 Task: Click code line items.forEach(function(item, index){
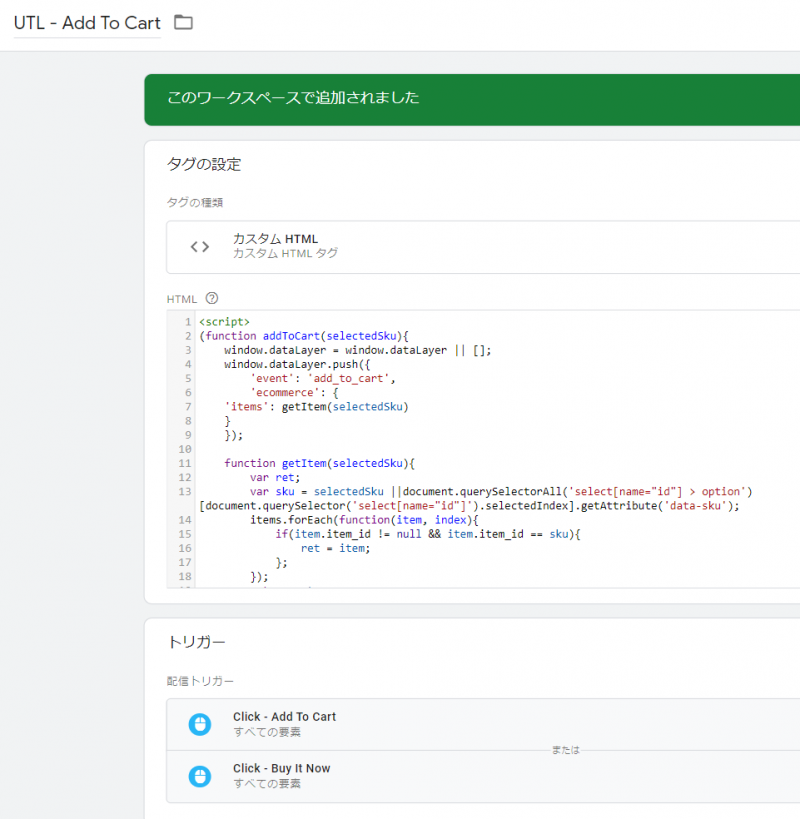pos(364,520)
